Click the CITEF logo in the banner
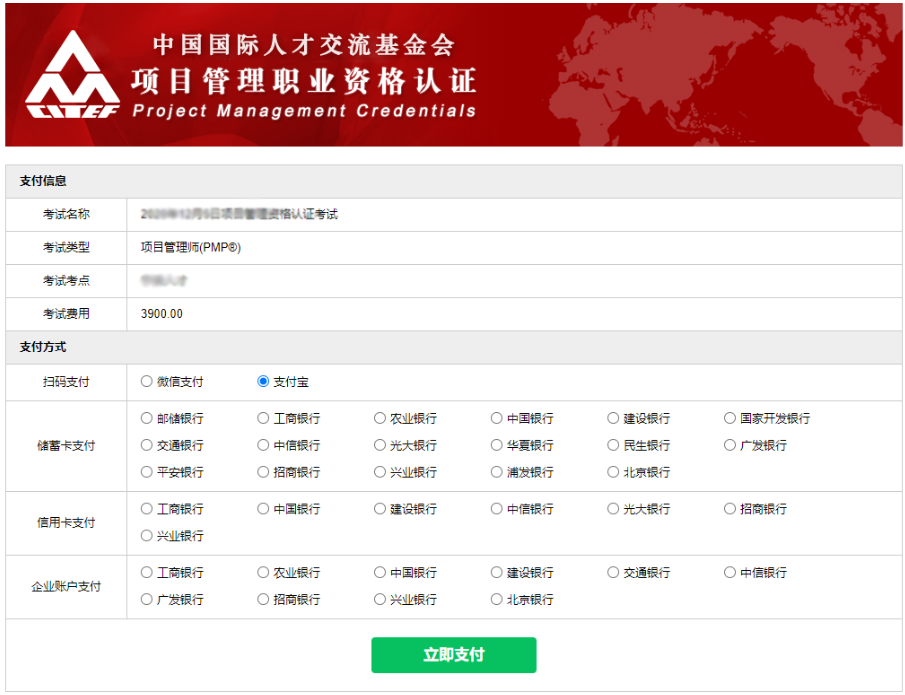 tap(72, 76)
